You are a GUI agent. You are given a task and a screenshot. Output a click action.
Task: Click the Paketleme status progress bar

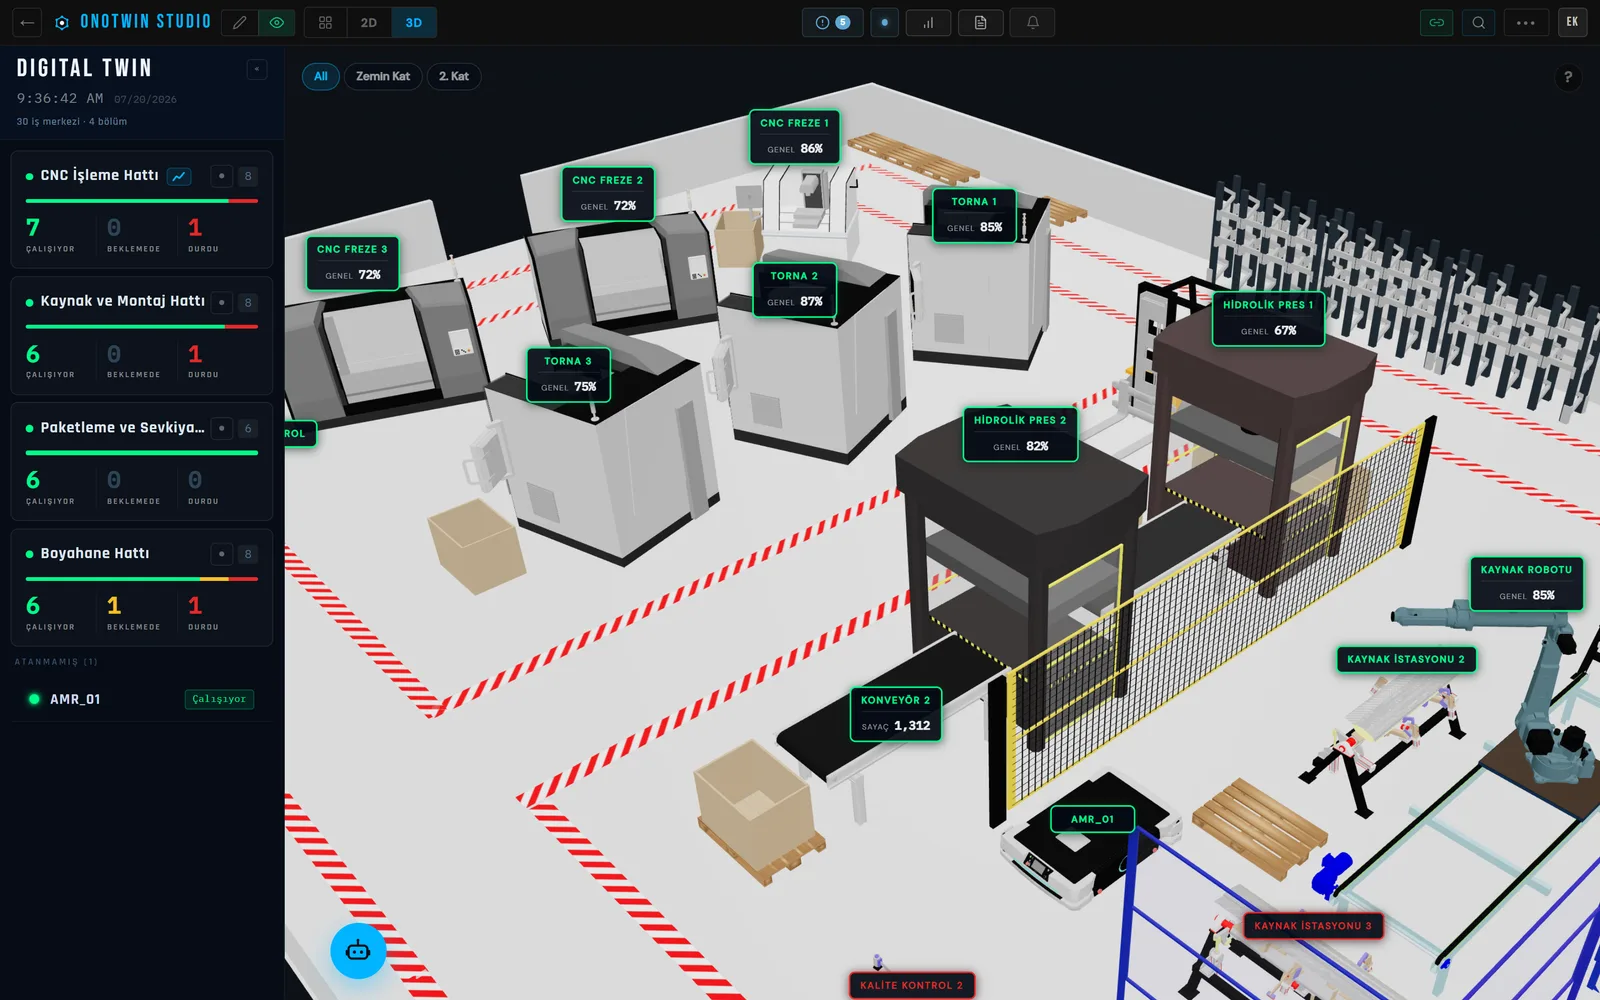click(141, 453)
